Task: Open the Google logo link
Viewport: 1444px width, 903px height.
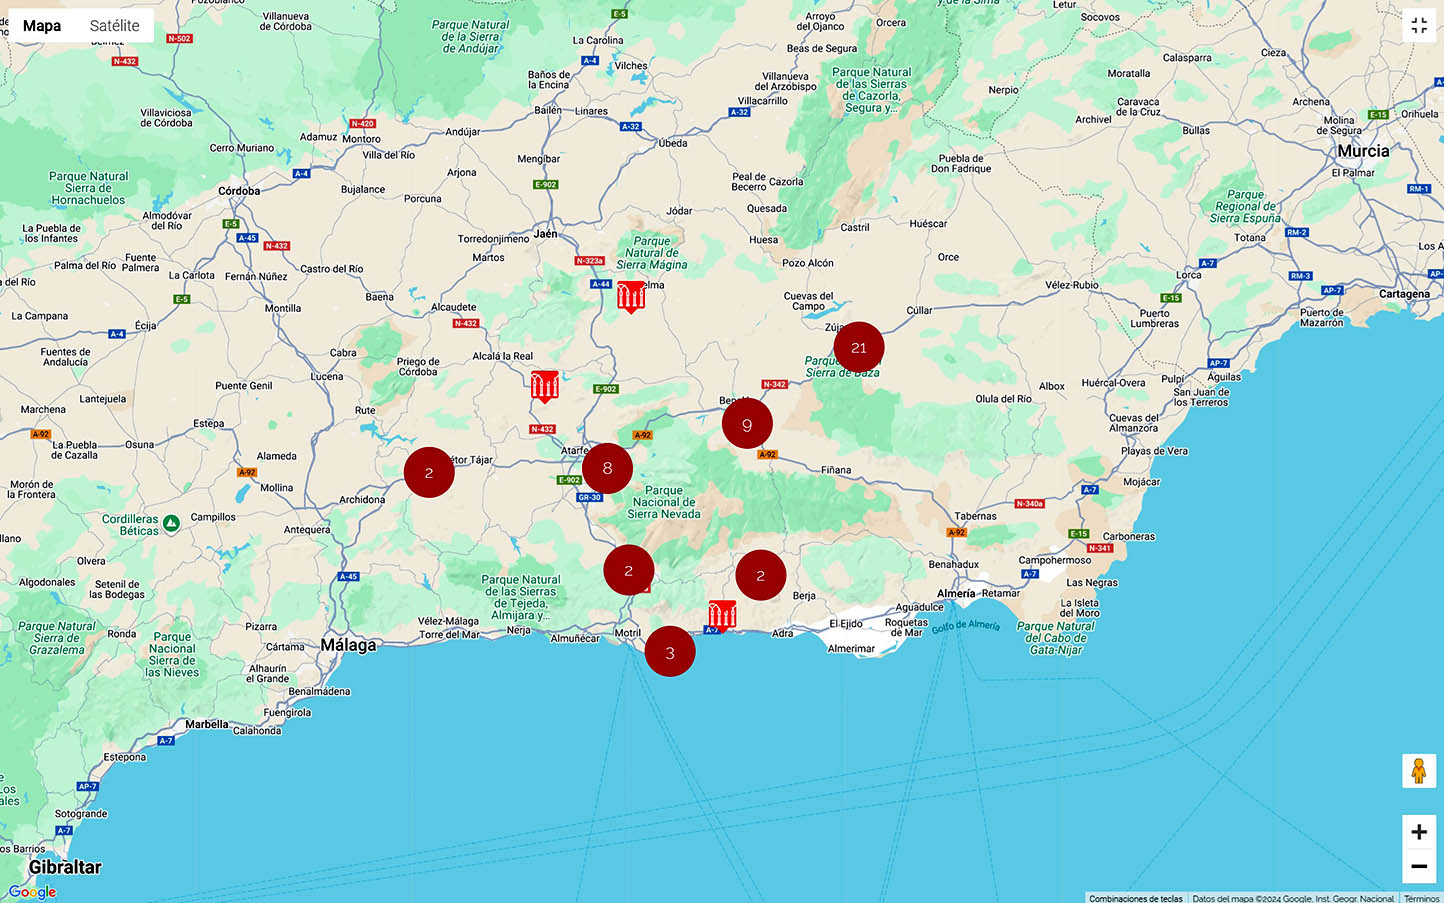Action: [x=32, y=892]
